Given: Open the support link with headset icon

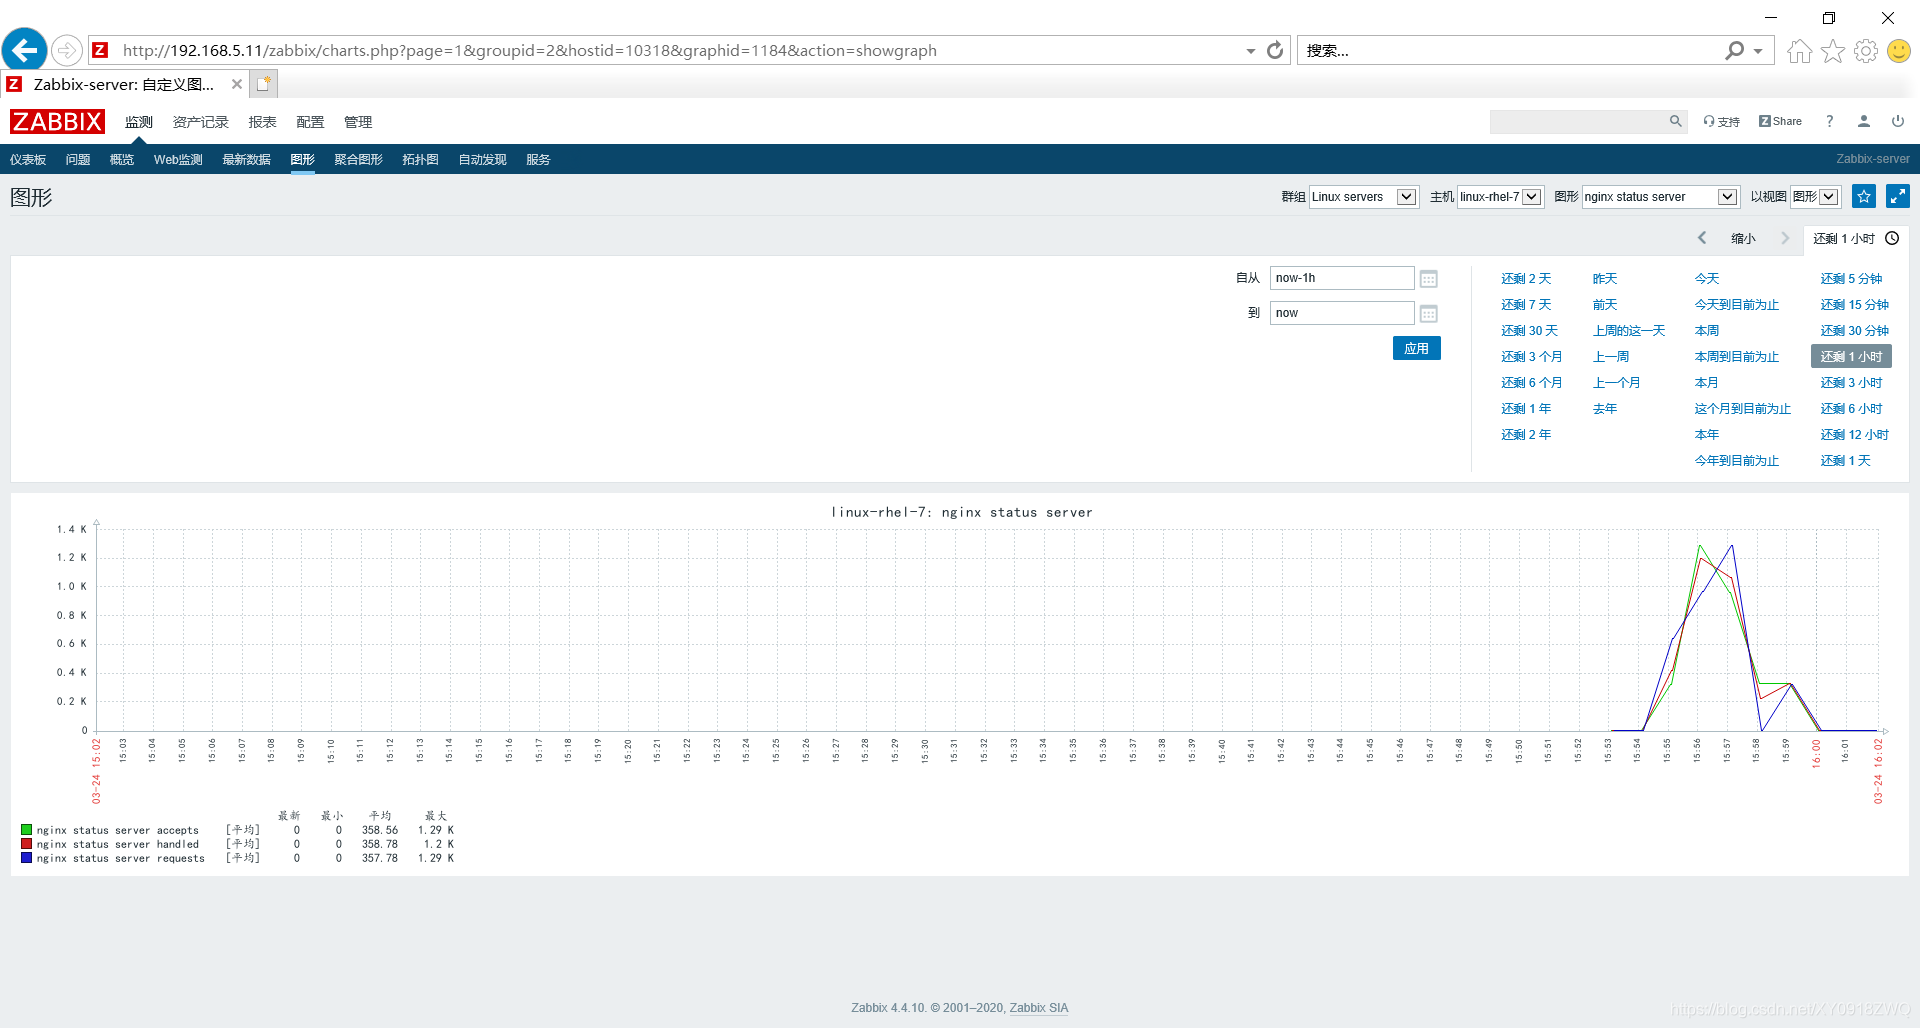Looking at the screenshot, I should [1722, 121].
